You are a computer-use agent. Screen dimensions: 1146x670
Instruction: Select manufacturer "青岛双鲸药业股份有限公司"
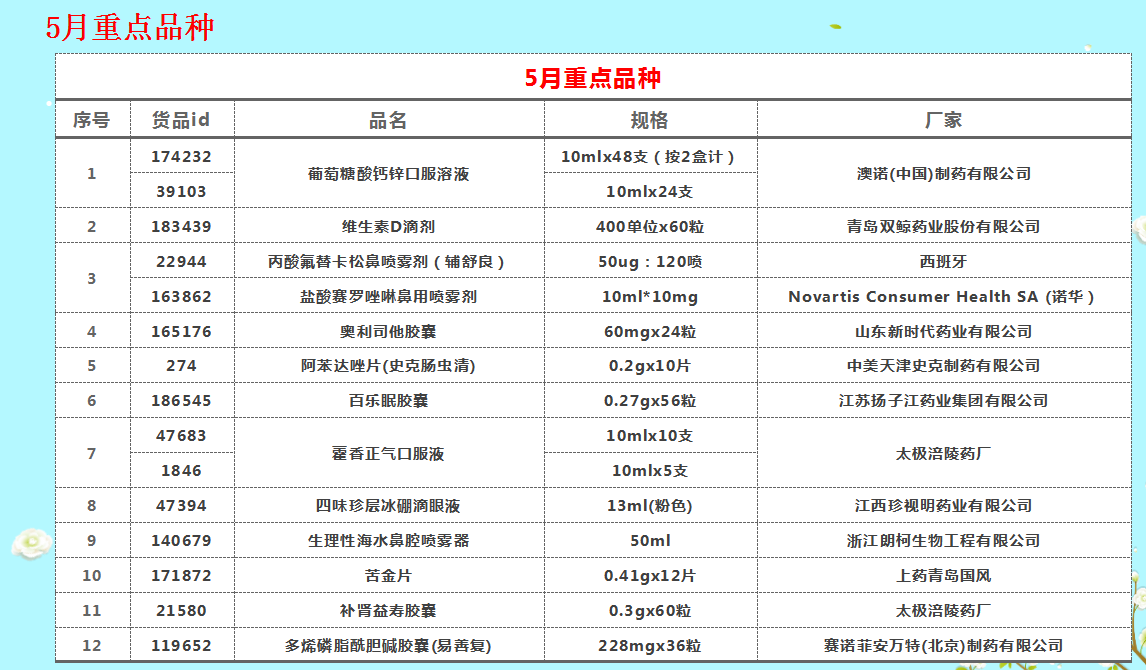point(944,226)
